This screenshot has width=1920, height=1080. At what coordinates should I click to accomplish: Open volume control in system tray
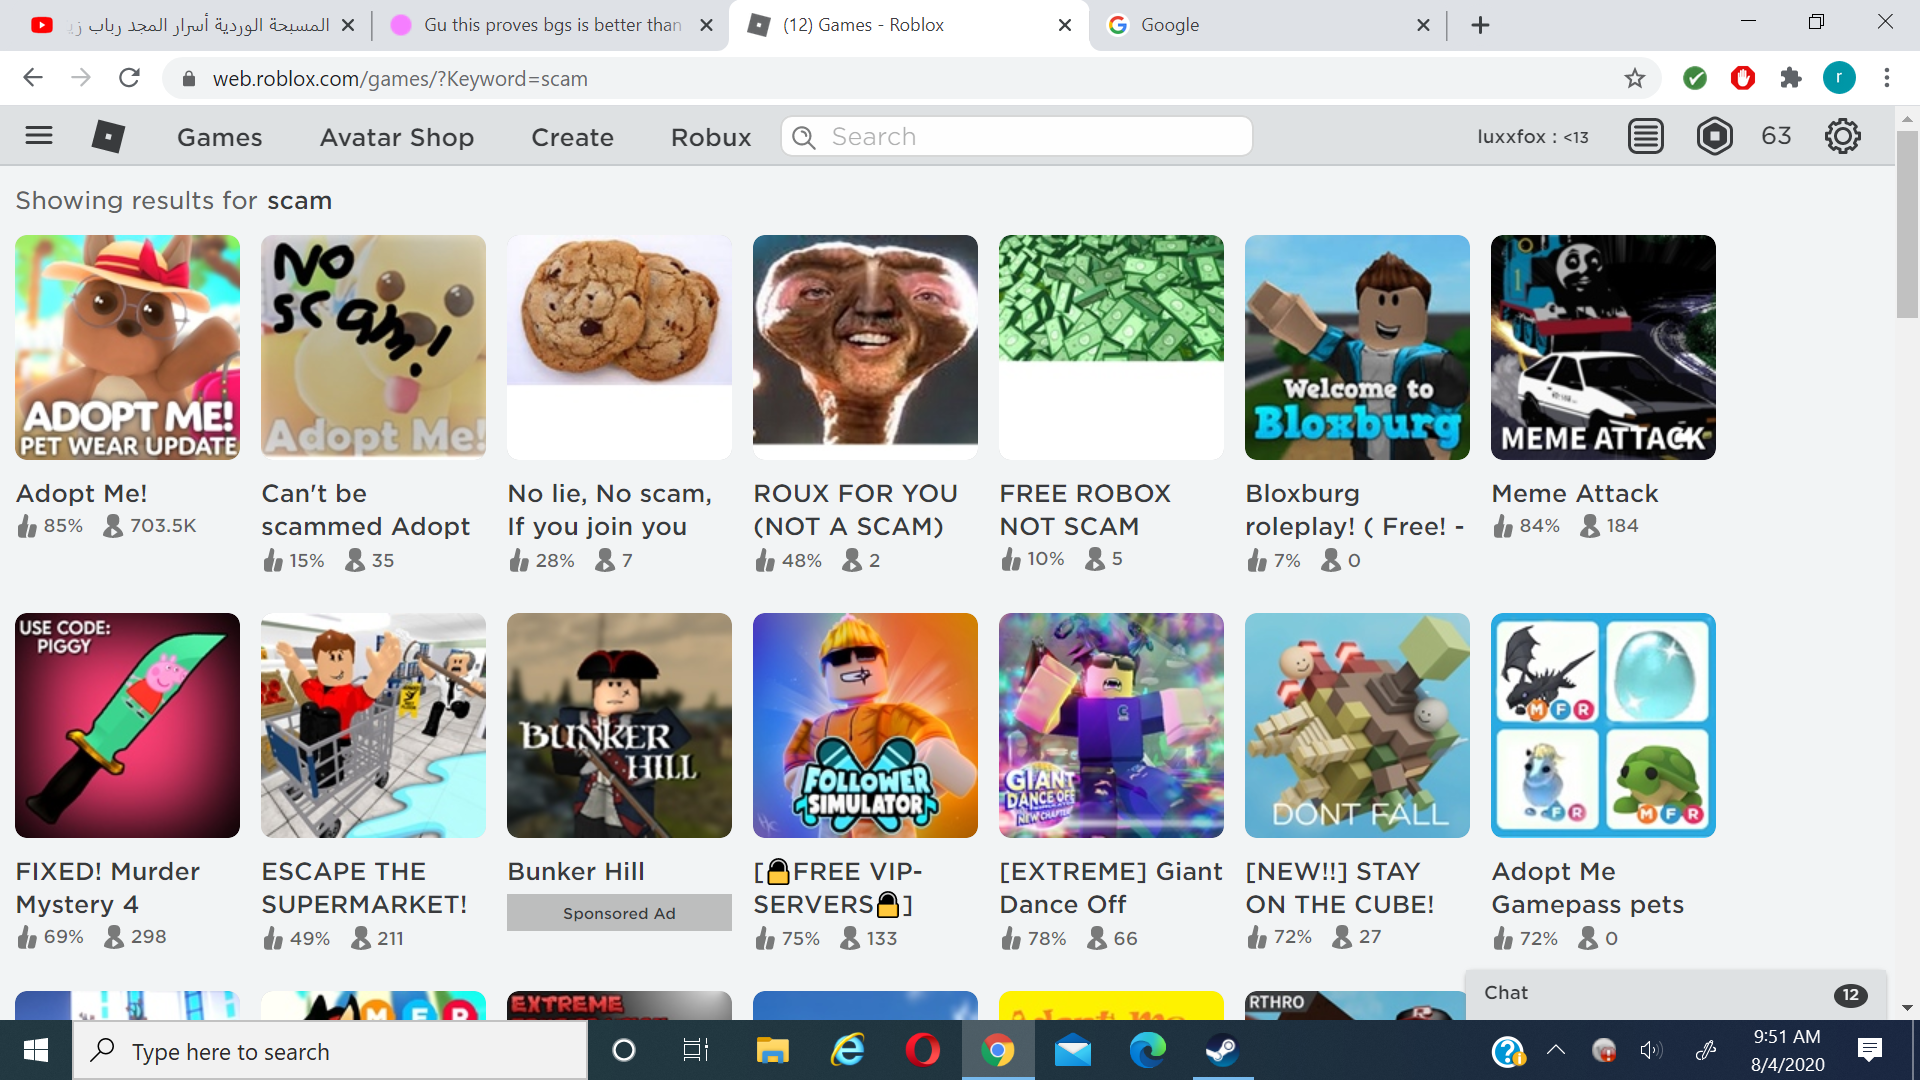point(1651,1050)
